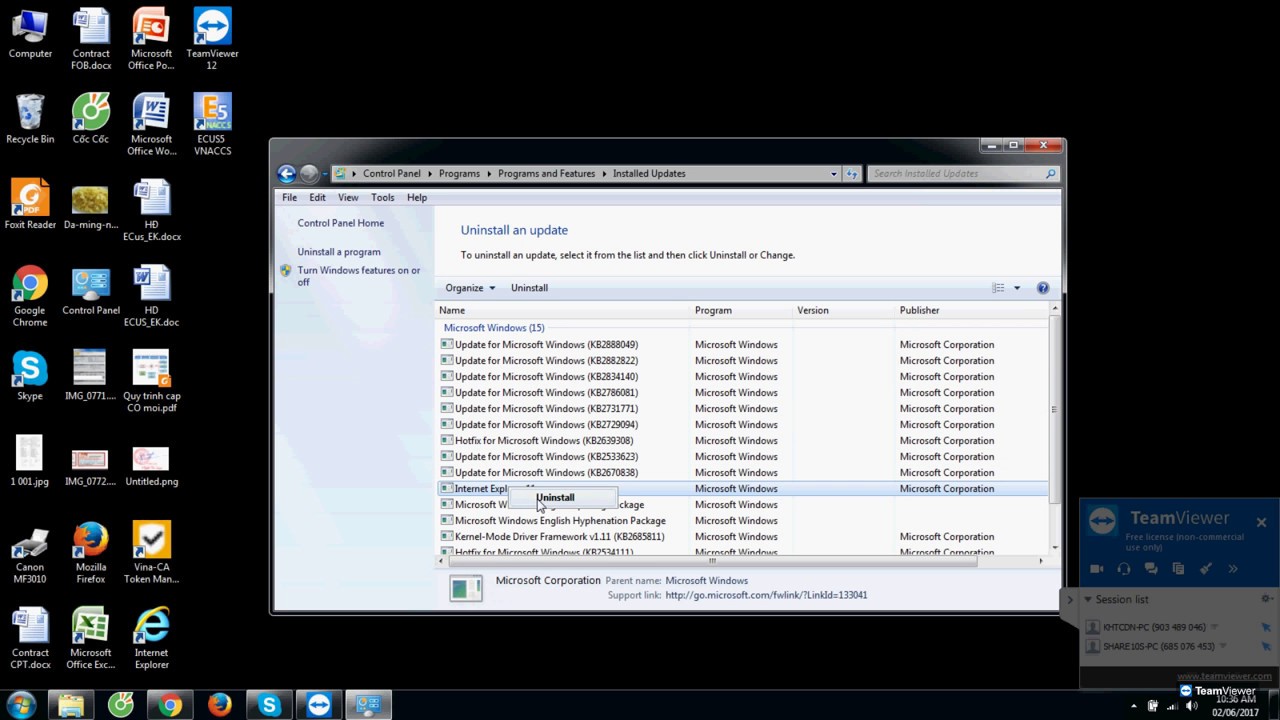The image size is (1280, 720).
Task: Open Turn Windows features on or off
Action: pos(358,276)
